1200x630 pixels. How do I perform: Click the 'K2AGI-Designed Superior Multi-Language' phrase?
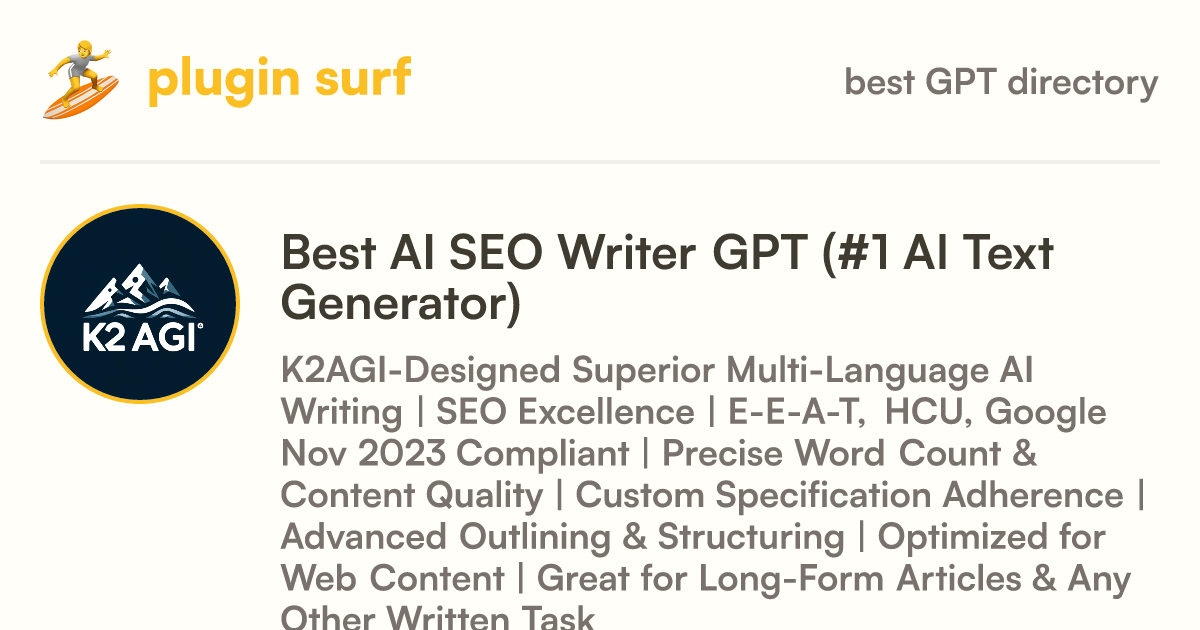[635, 370]
